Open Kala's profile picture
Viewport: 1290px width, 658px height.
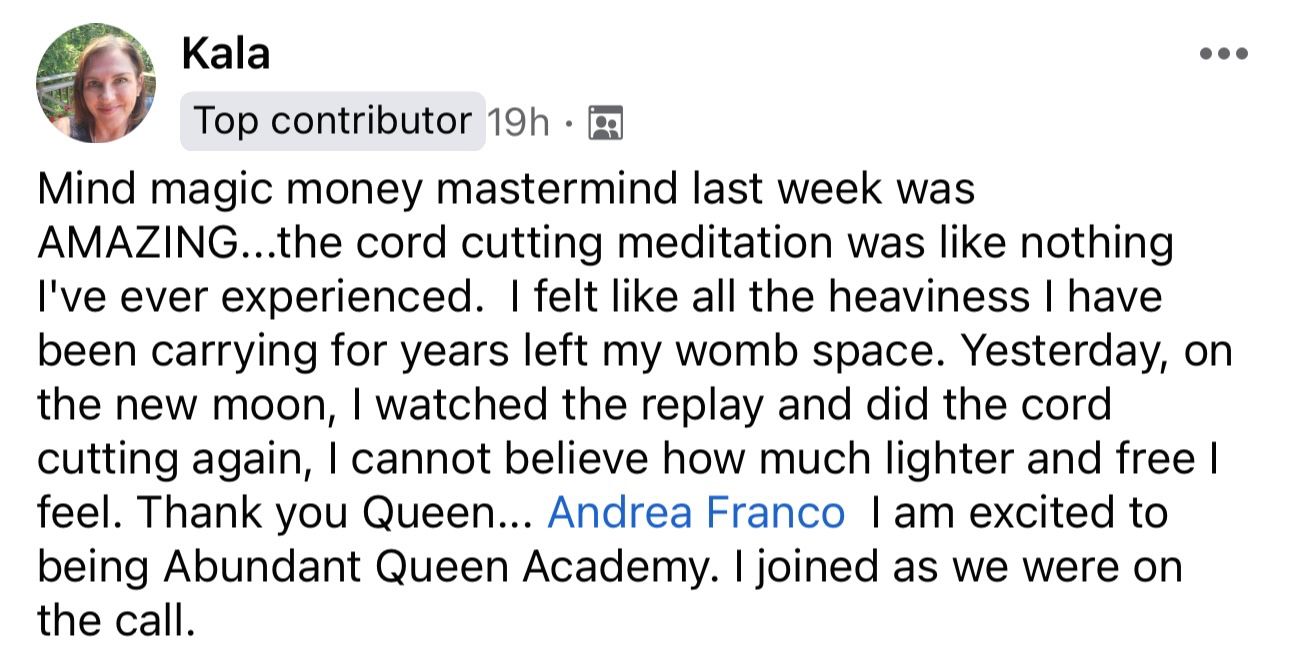point(96,82)
